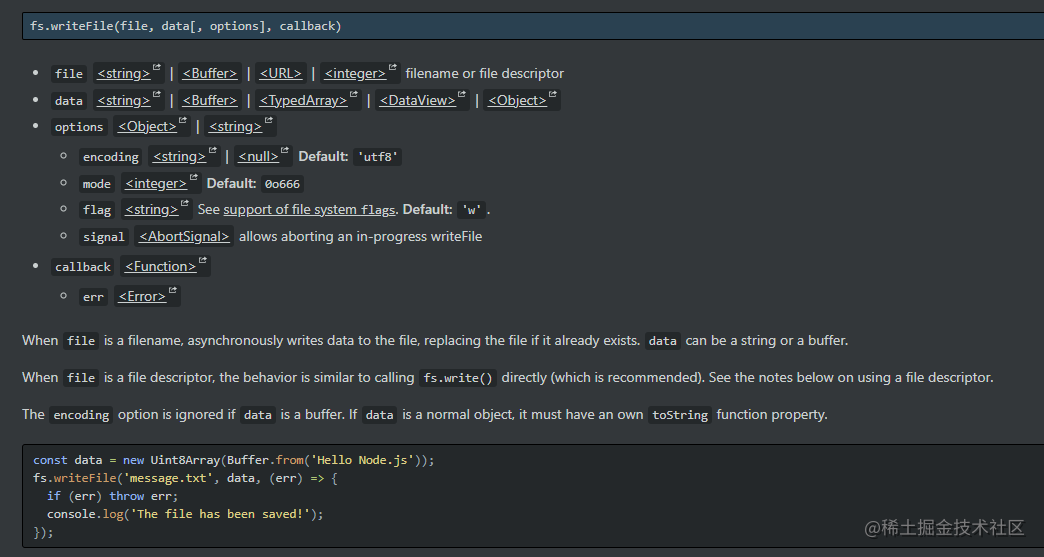Click the console.log 'The file has been saved!' line
The height and width of the screenshot is (557, 1044).
[185, 514]
